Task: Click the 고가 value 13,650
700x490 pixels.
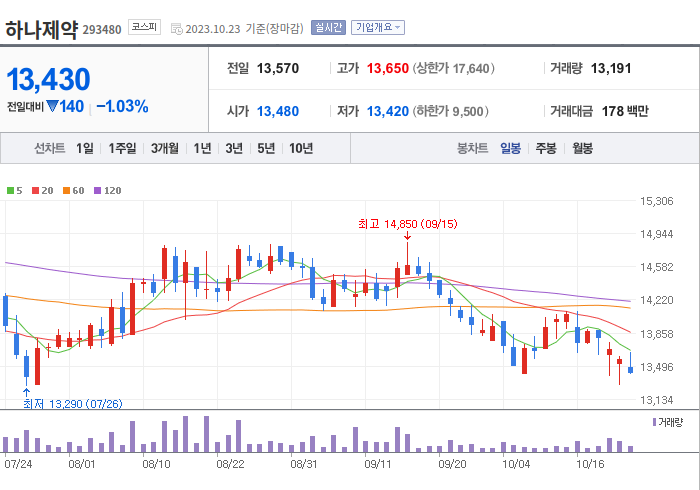Action: (x=388, y=68)
